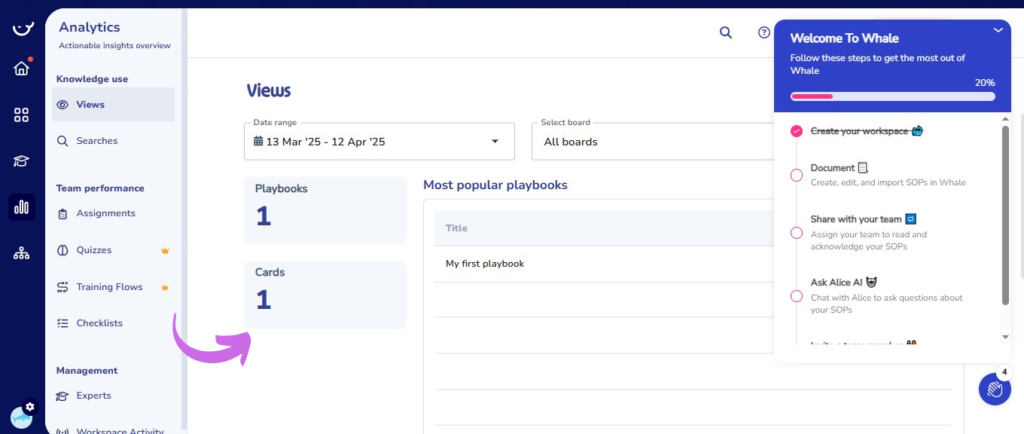Click the 20% onboarding progress bar
The image size is (1024, 434).
pos(893,97)
